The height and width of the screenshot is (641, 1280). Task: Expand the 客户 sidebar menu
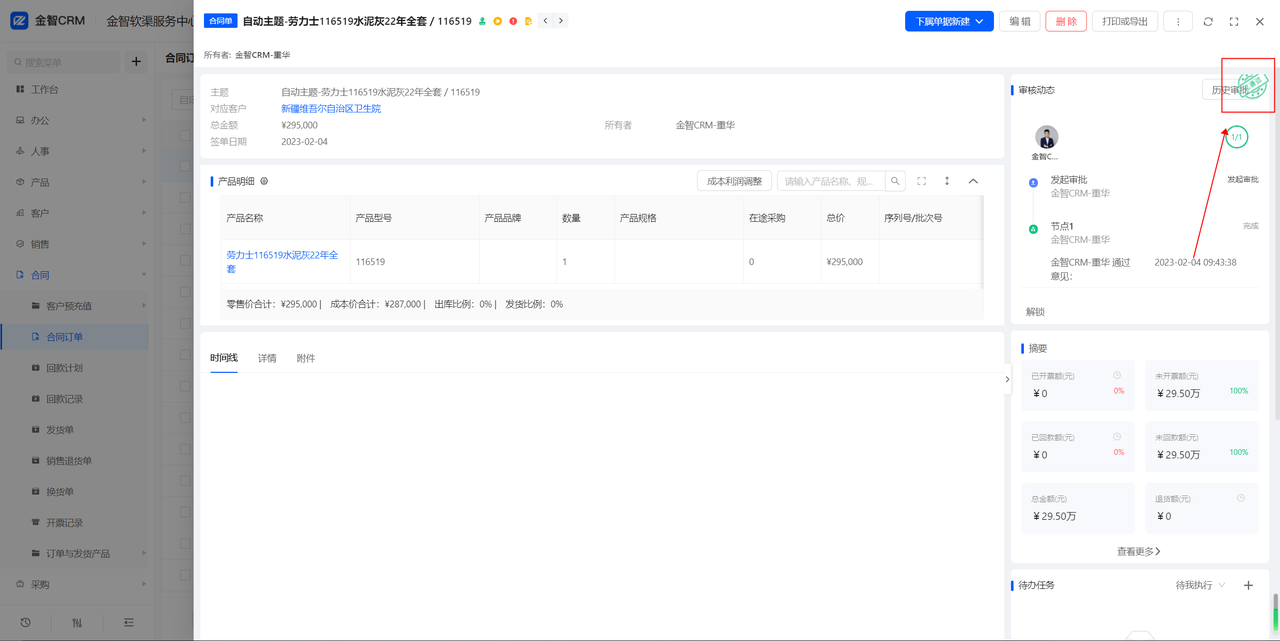pos(75,213)
